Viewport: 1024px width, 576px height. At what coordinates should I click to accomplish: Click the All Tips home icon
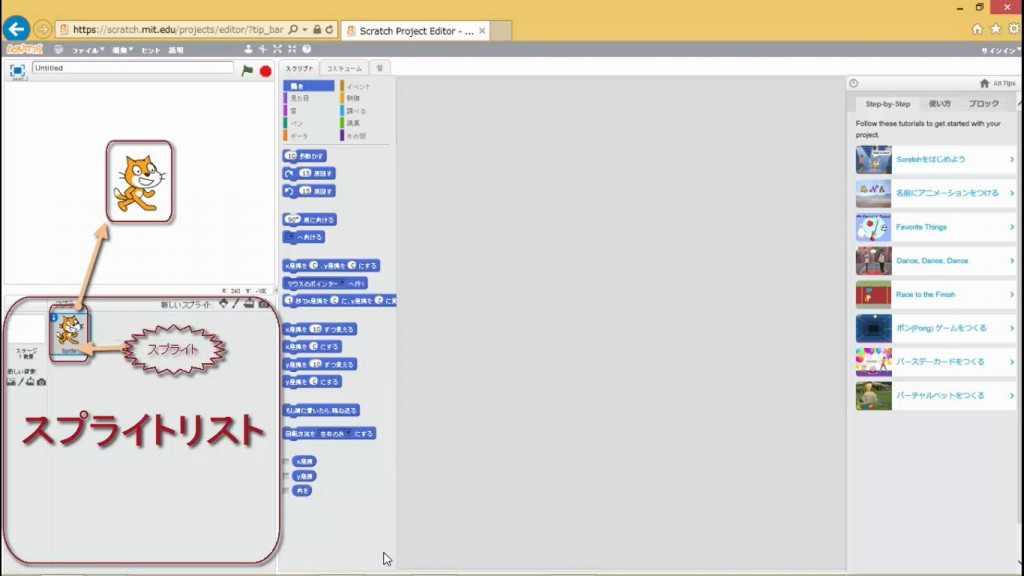[x=984, y=83]
